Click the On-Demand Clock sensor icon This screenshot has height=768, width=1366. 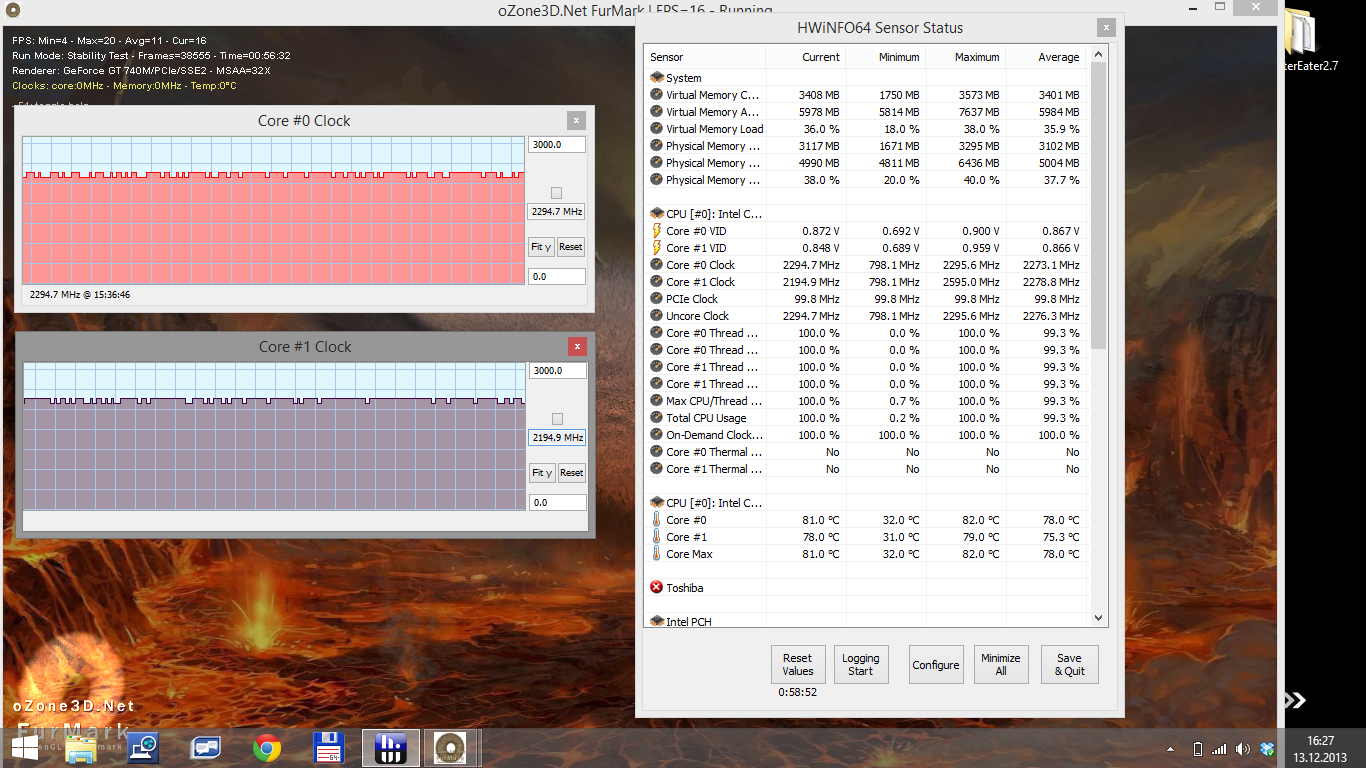[657, 435]
